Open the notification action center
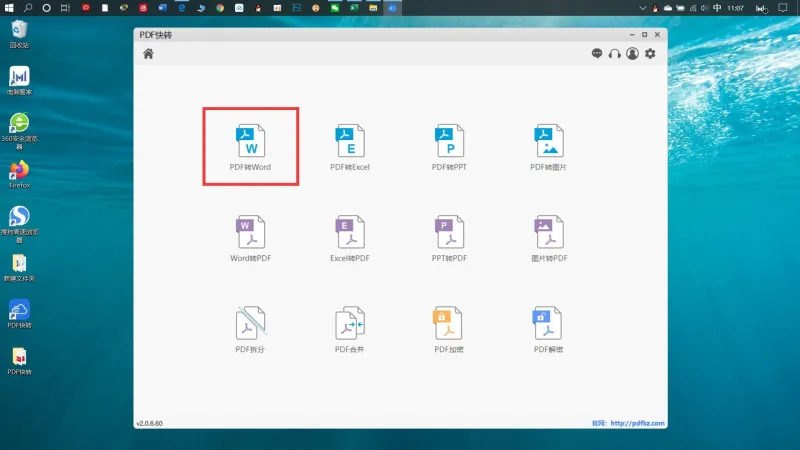This screenshot has height=450, width=800. (x=783, y=8)
